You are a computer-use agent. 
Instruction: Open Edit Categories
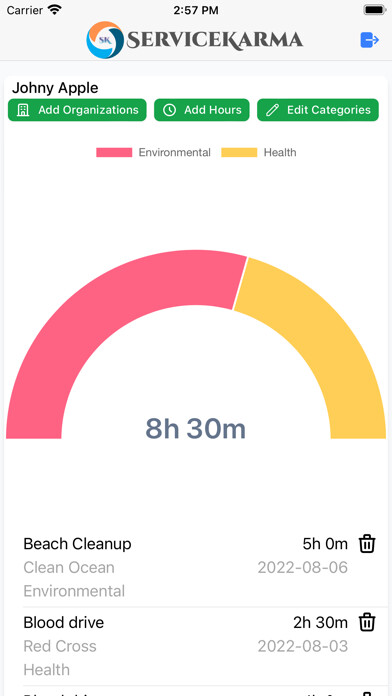(x=318, y=110)
